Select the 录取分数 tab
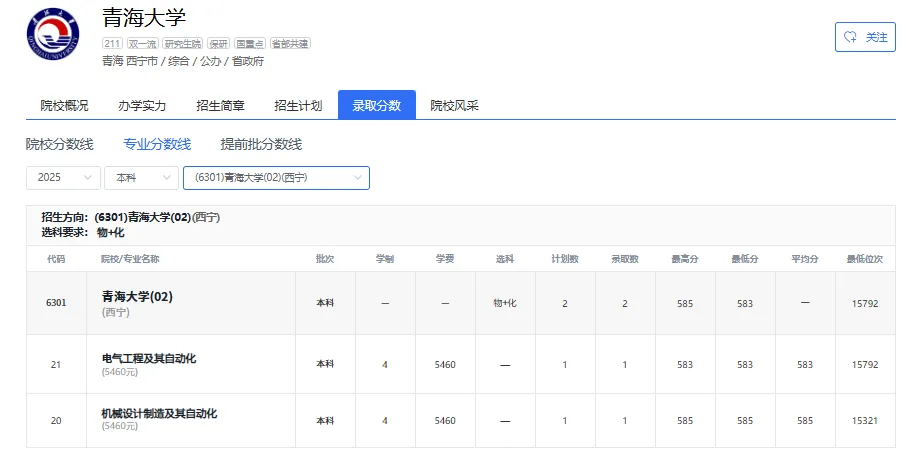The width and height of the screenshot is (906, 459). pyautogui.click(x=377, y=105)
